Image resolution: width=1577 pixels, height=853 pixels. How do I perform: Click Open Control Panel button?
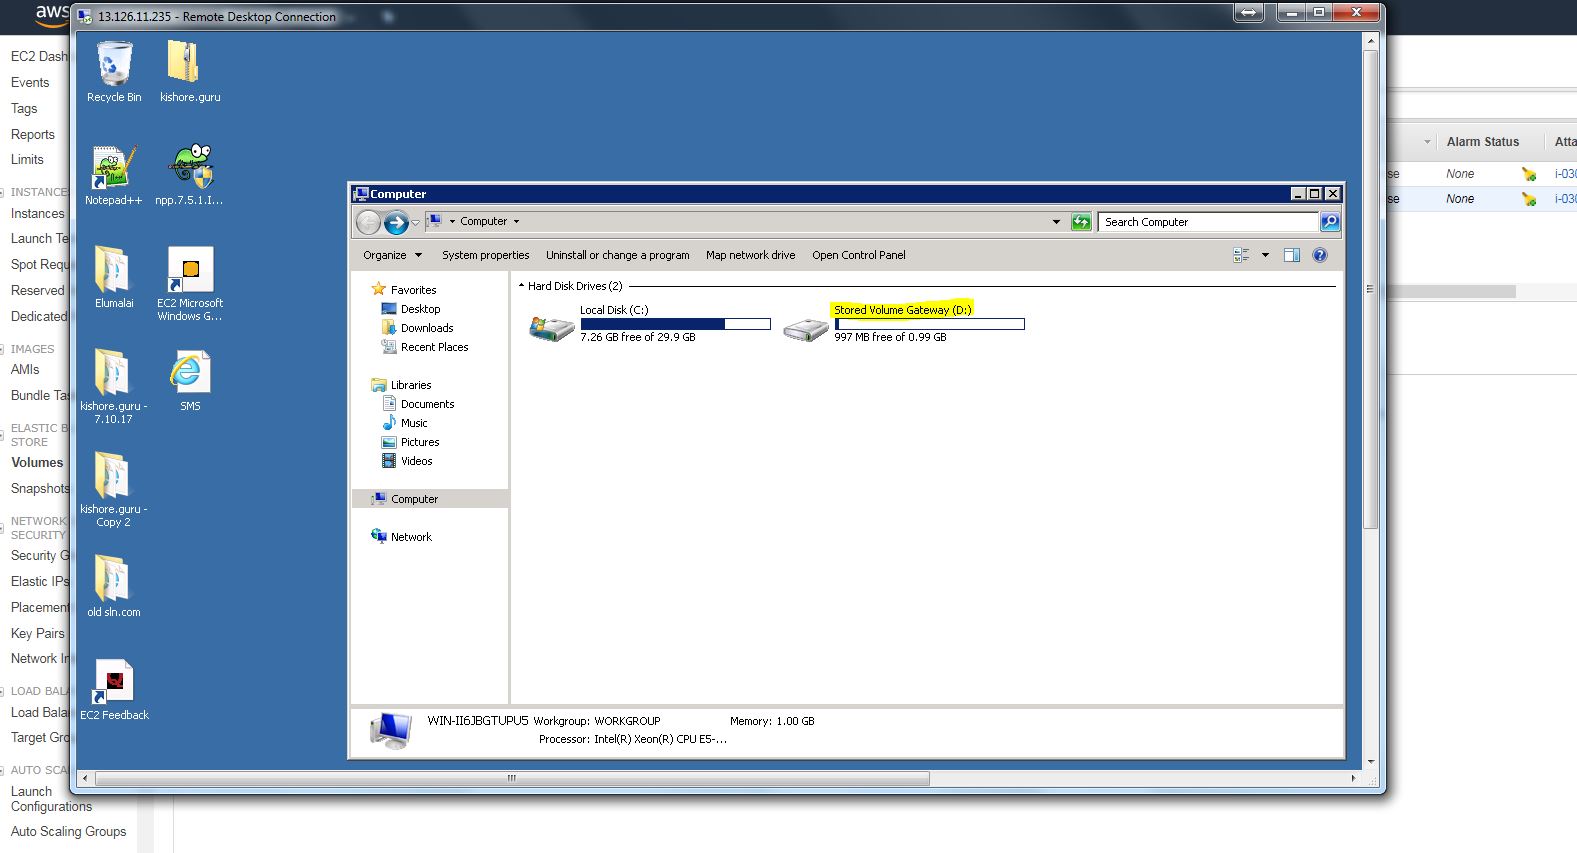[x=858, y=255]
